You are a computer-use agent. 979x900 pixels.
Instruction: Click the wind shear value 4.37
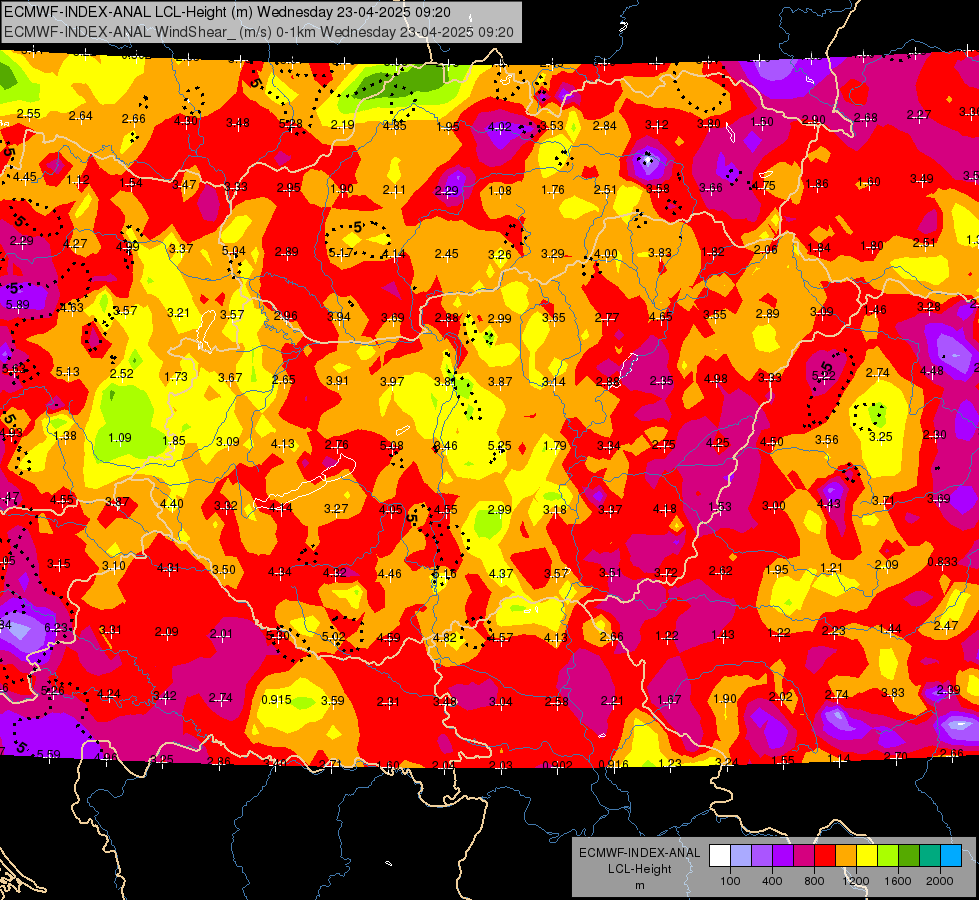click(501, 573)
